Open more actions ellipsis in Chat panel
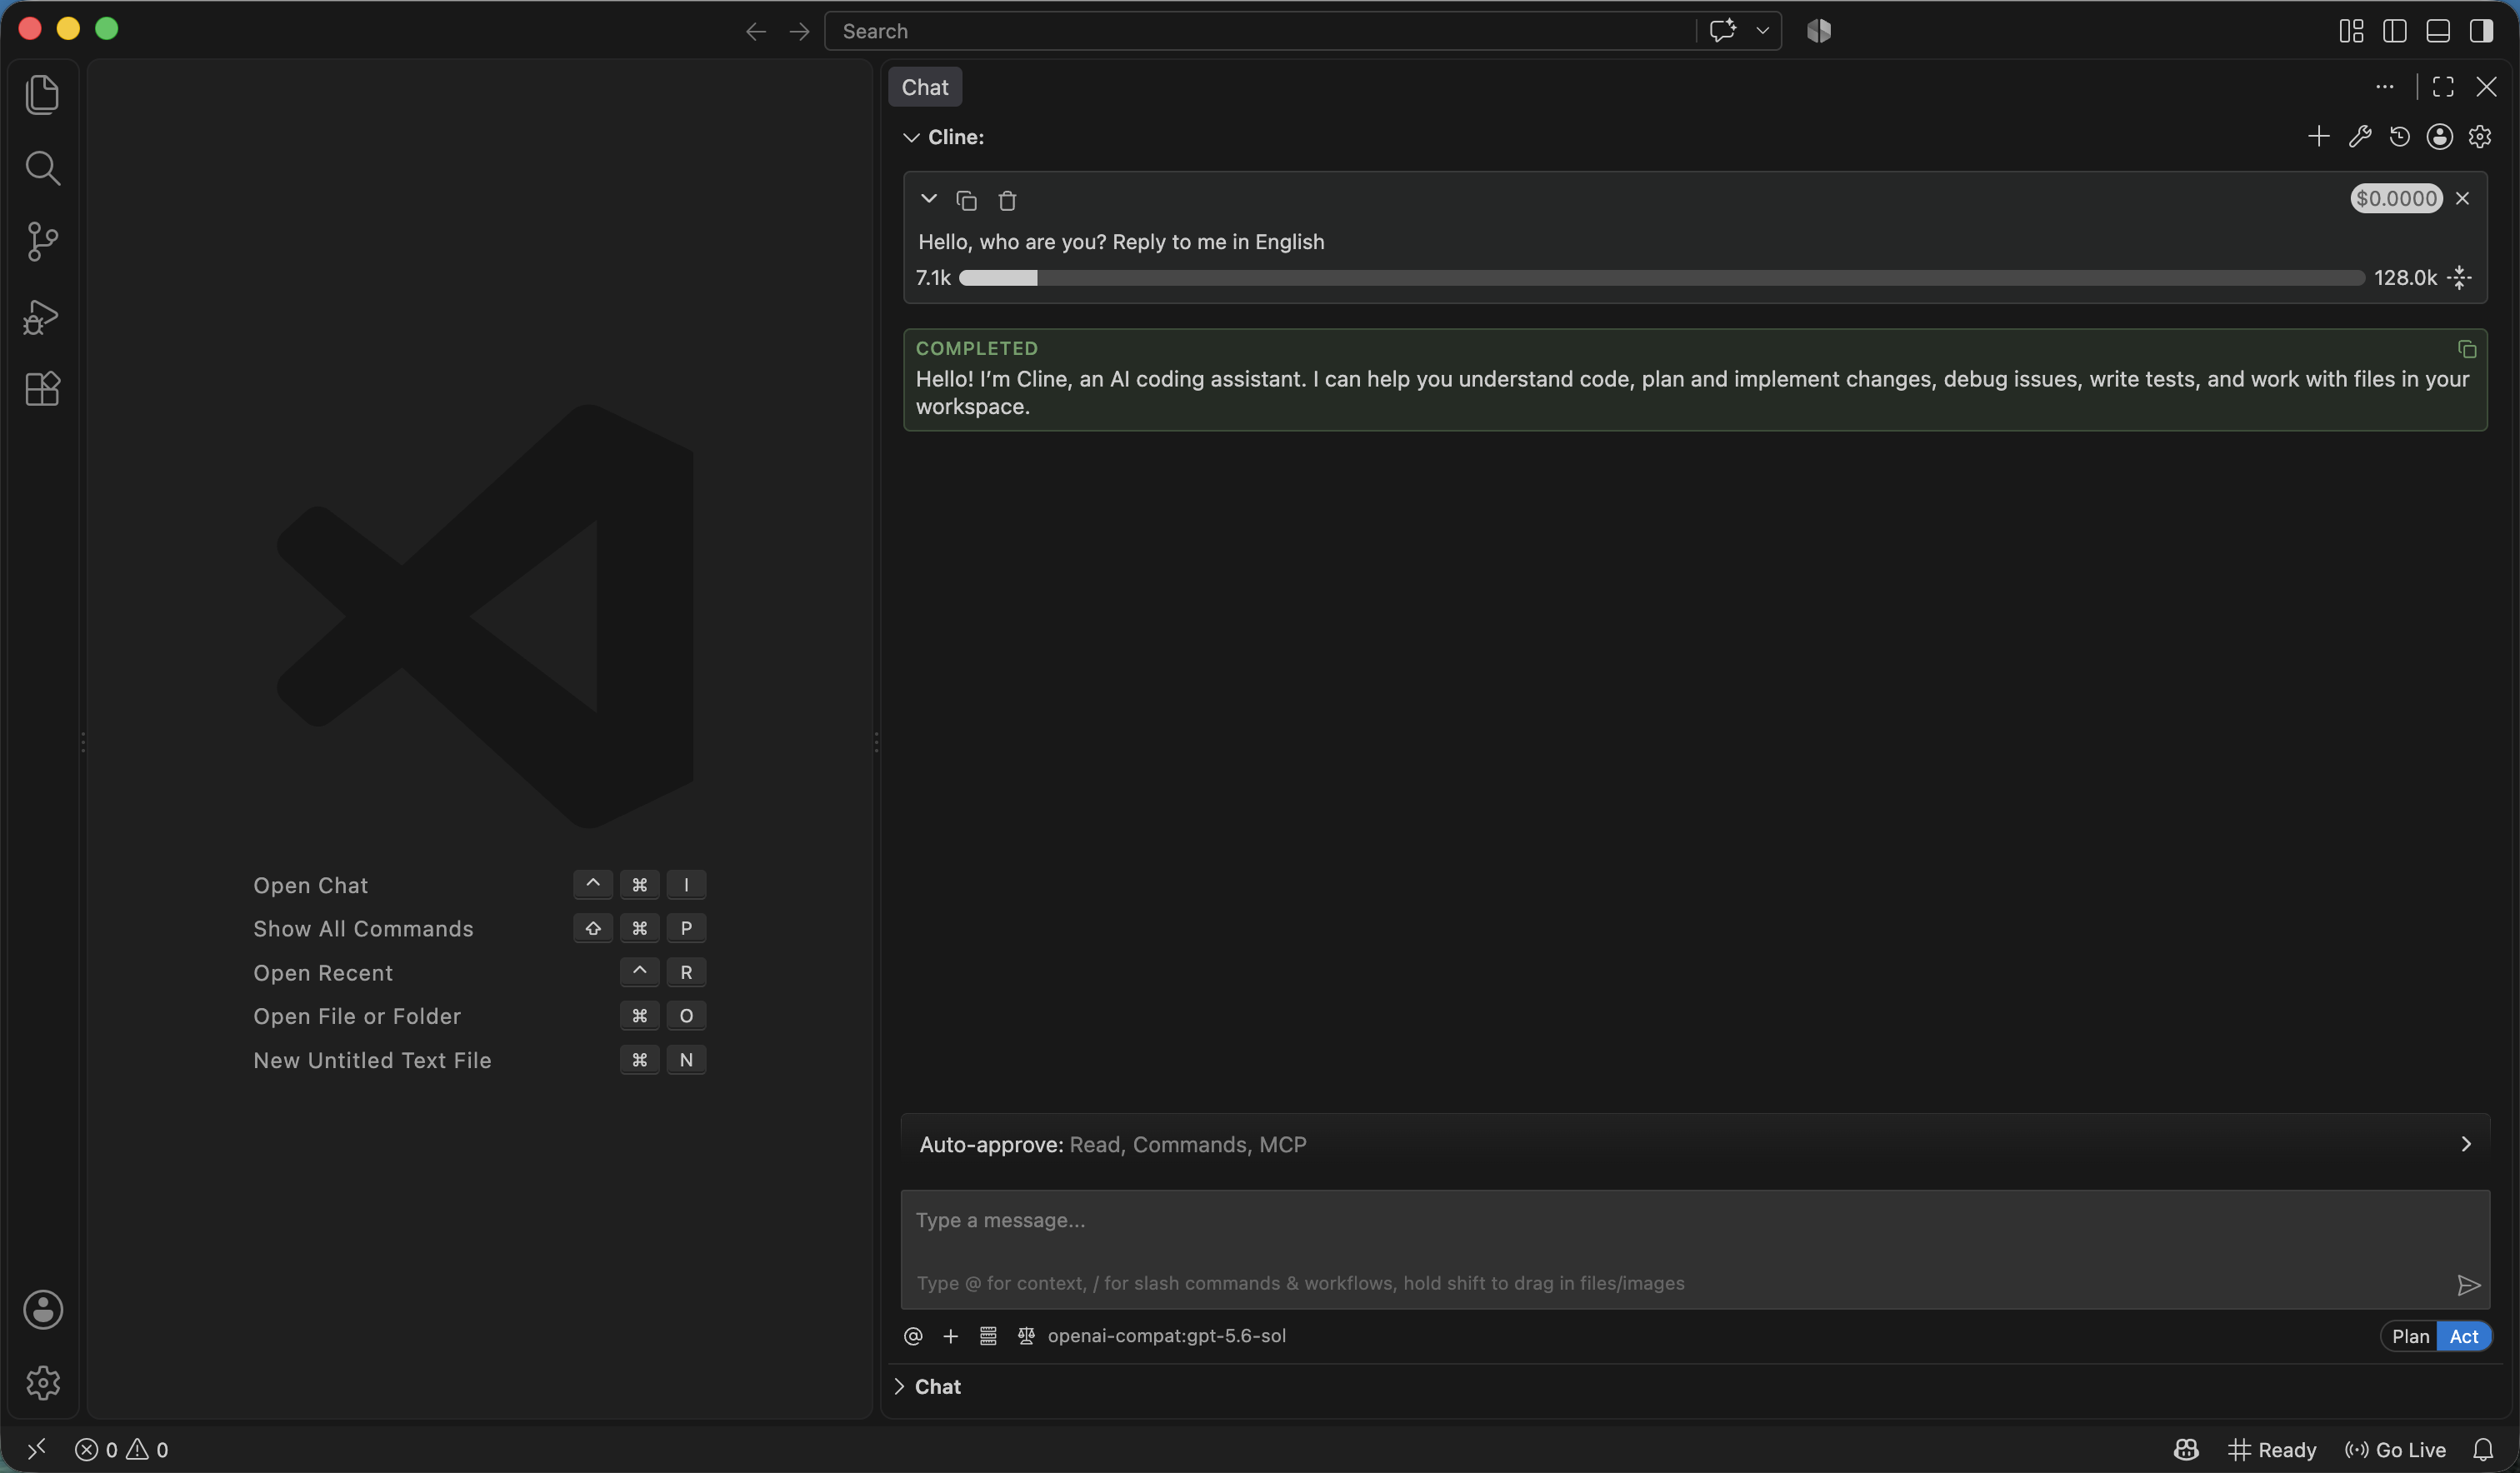2520x1473 pixels. (2384, 87)
